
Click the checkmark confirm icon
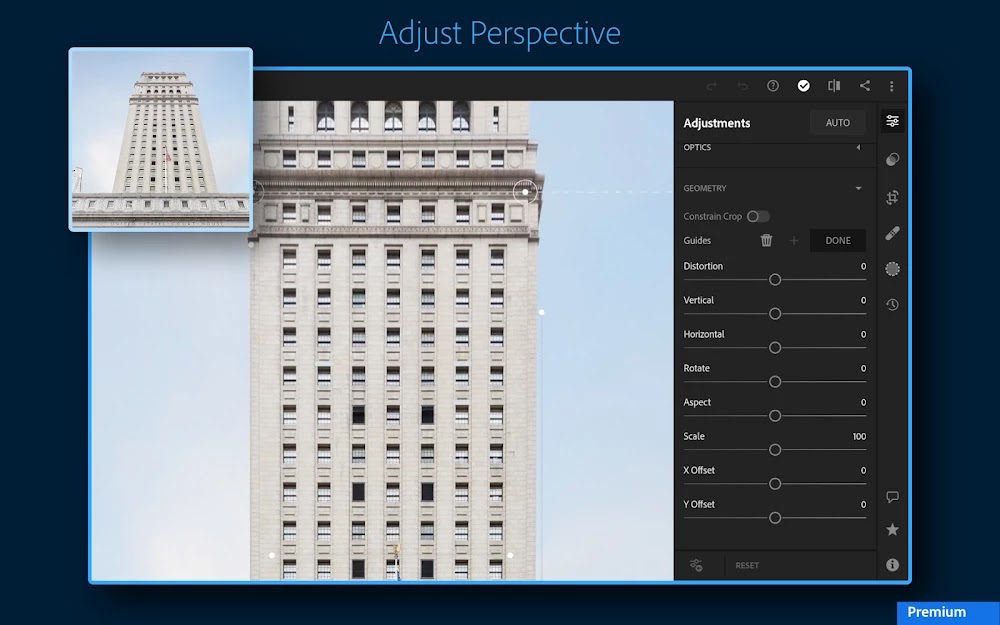(804, 85)
